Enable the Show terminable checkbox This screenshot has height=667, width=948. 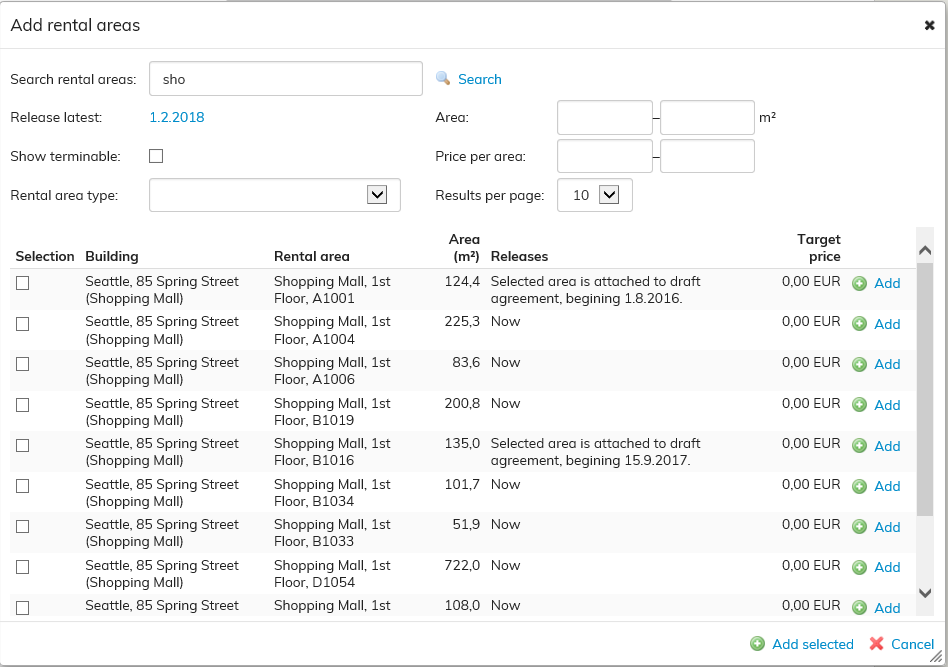[x=156, y=156]
